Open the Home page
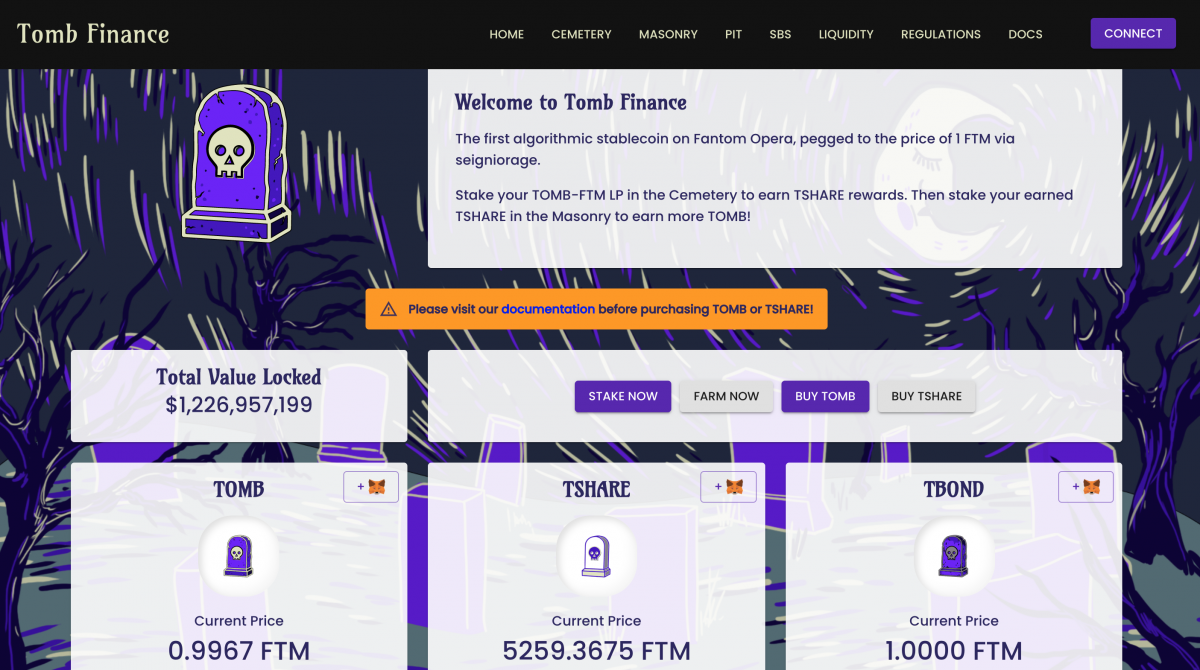Viewport: 1200px width, 670px height. [507, 34]
